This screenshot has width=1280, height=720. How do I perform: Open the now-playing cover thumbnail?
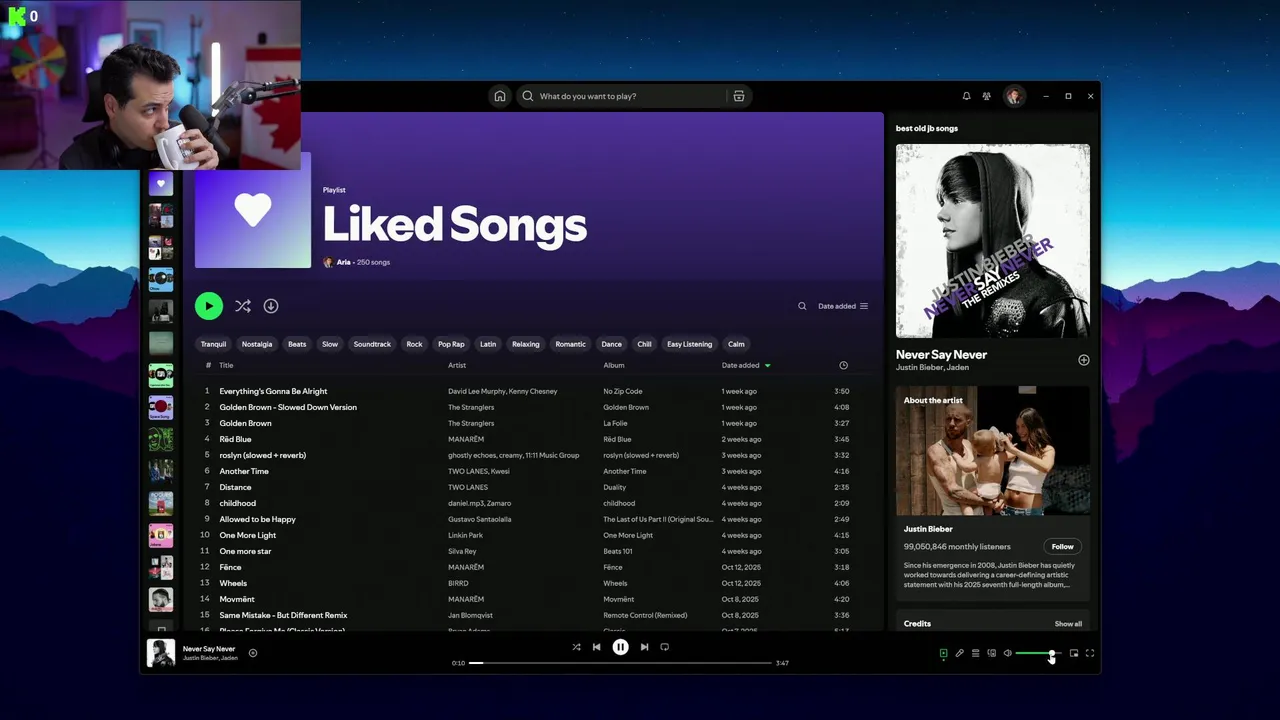pyautogui.click(x=161, y=653)
